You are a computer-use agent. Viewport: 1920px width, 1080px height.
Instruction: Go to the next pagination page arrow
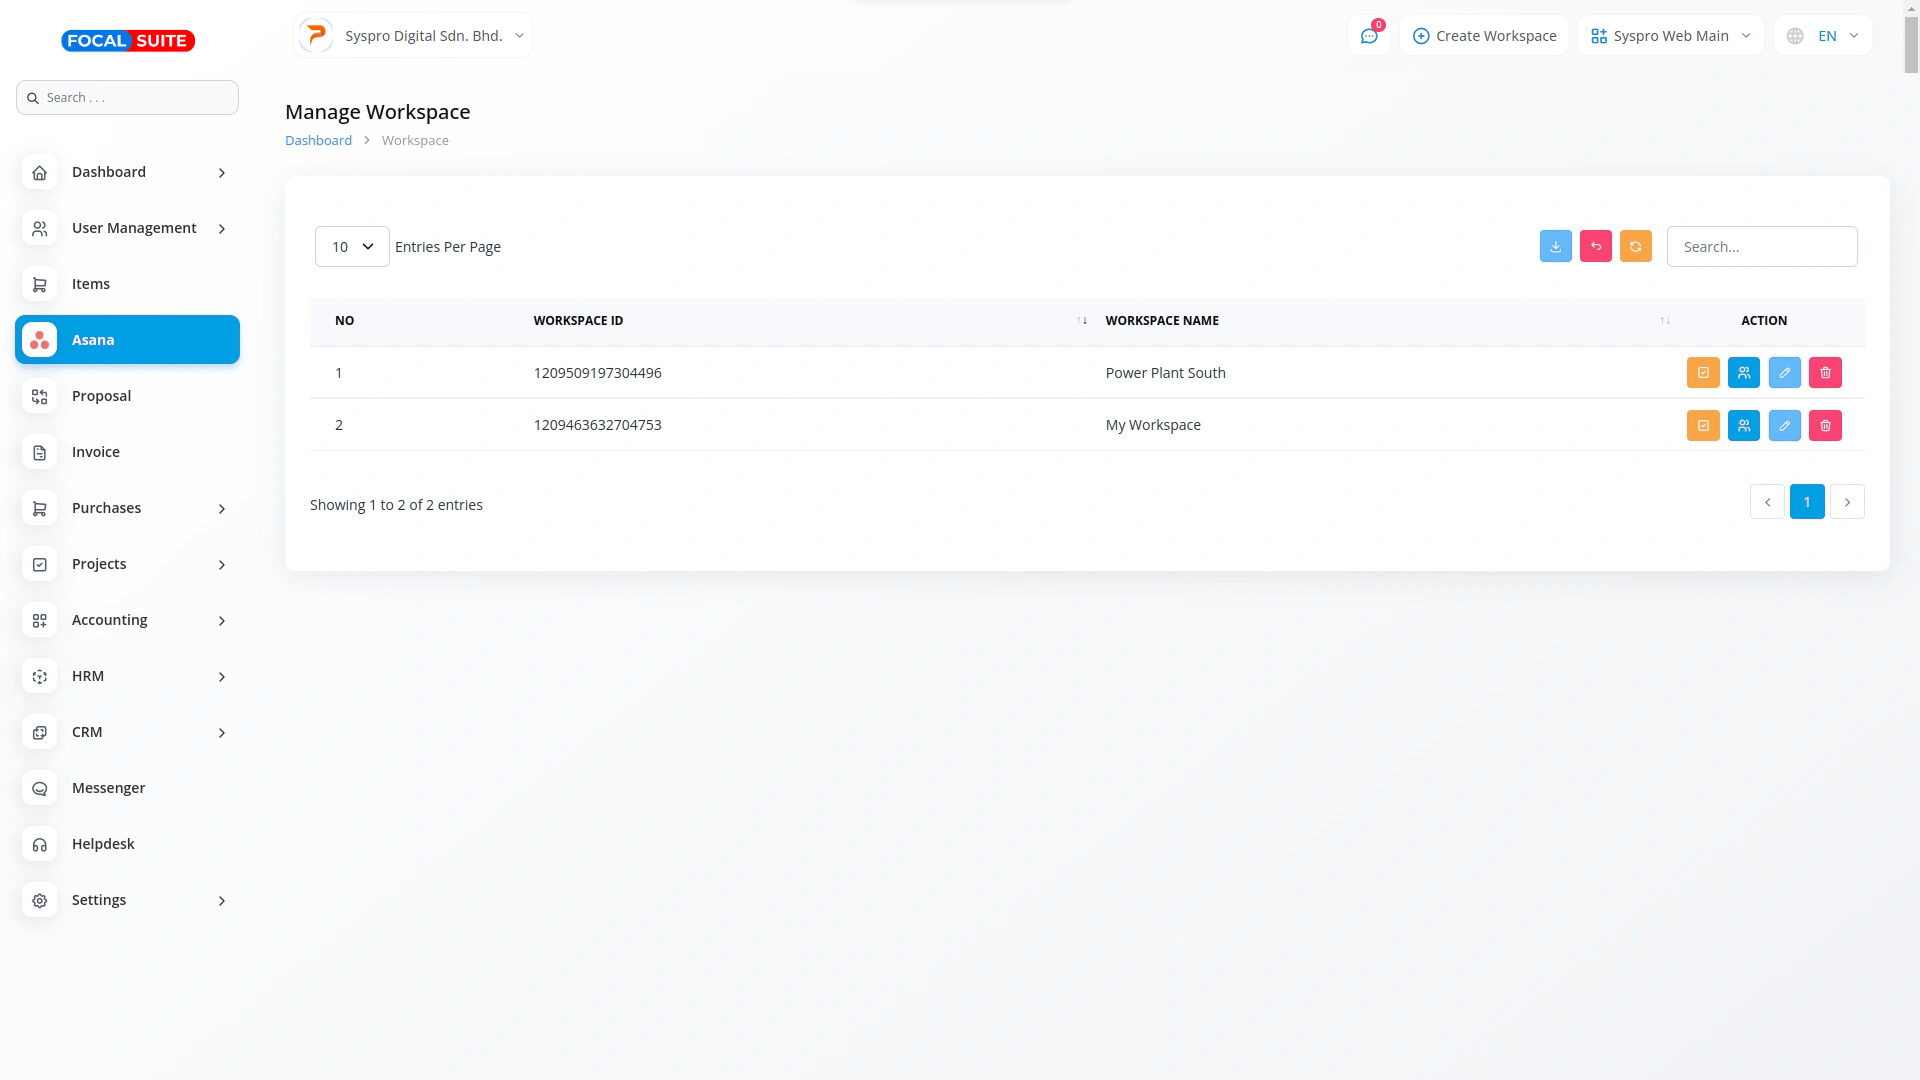point(1847,502)
